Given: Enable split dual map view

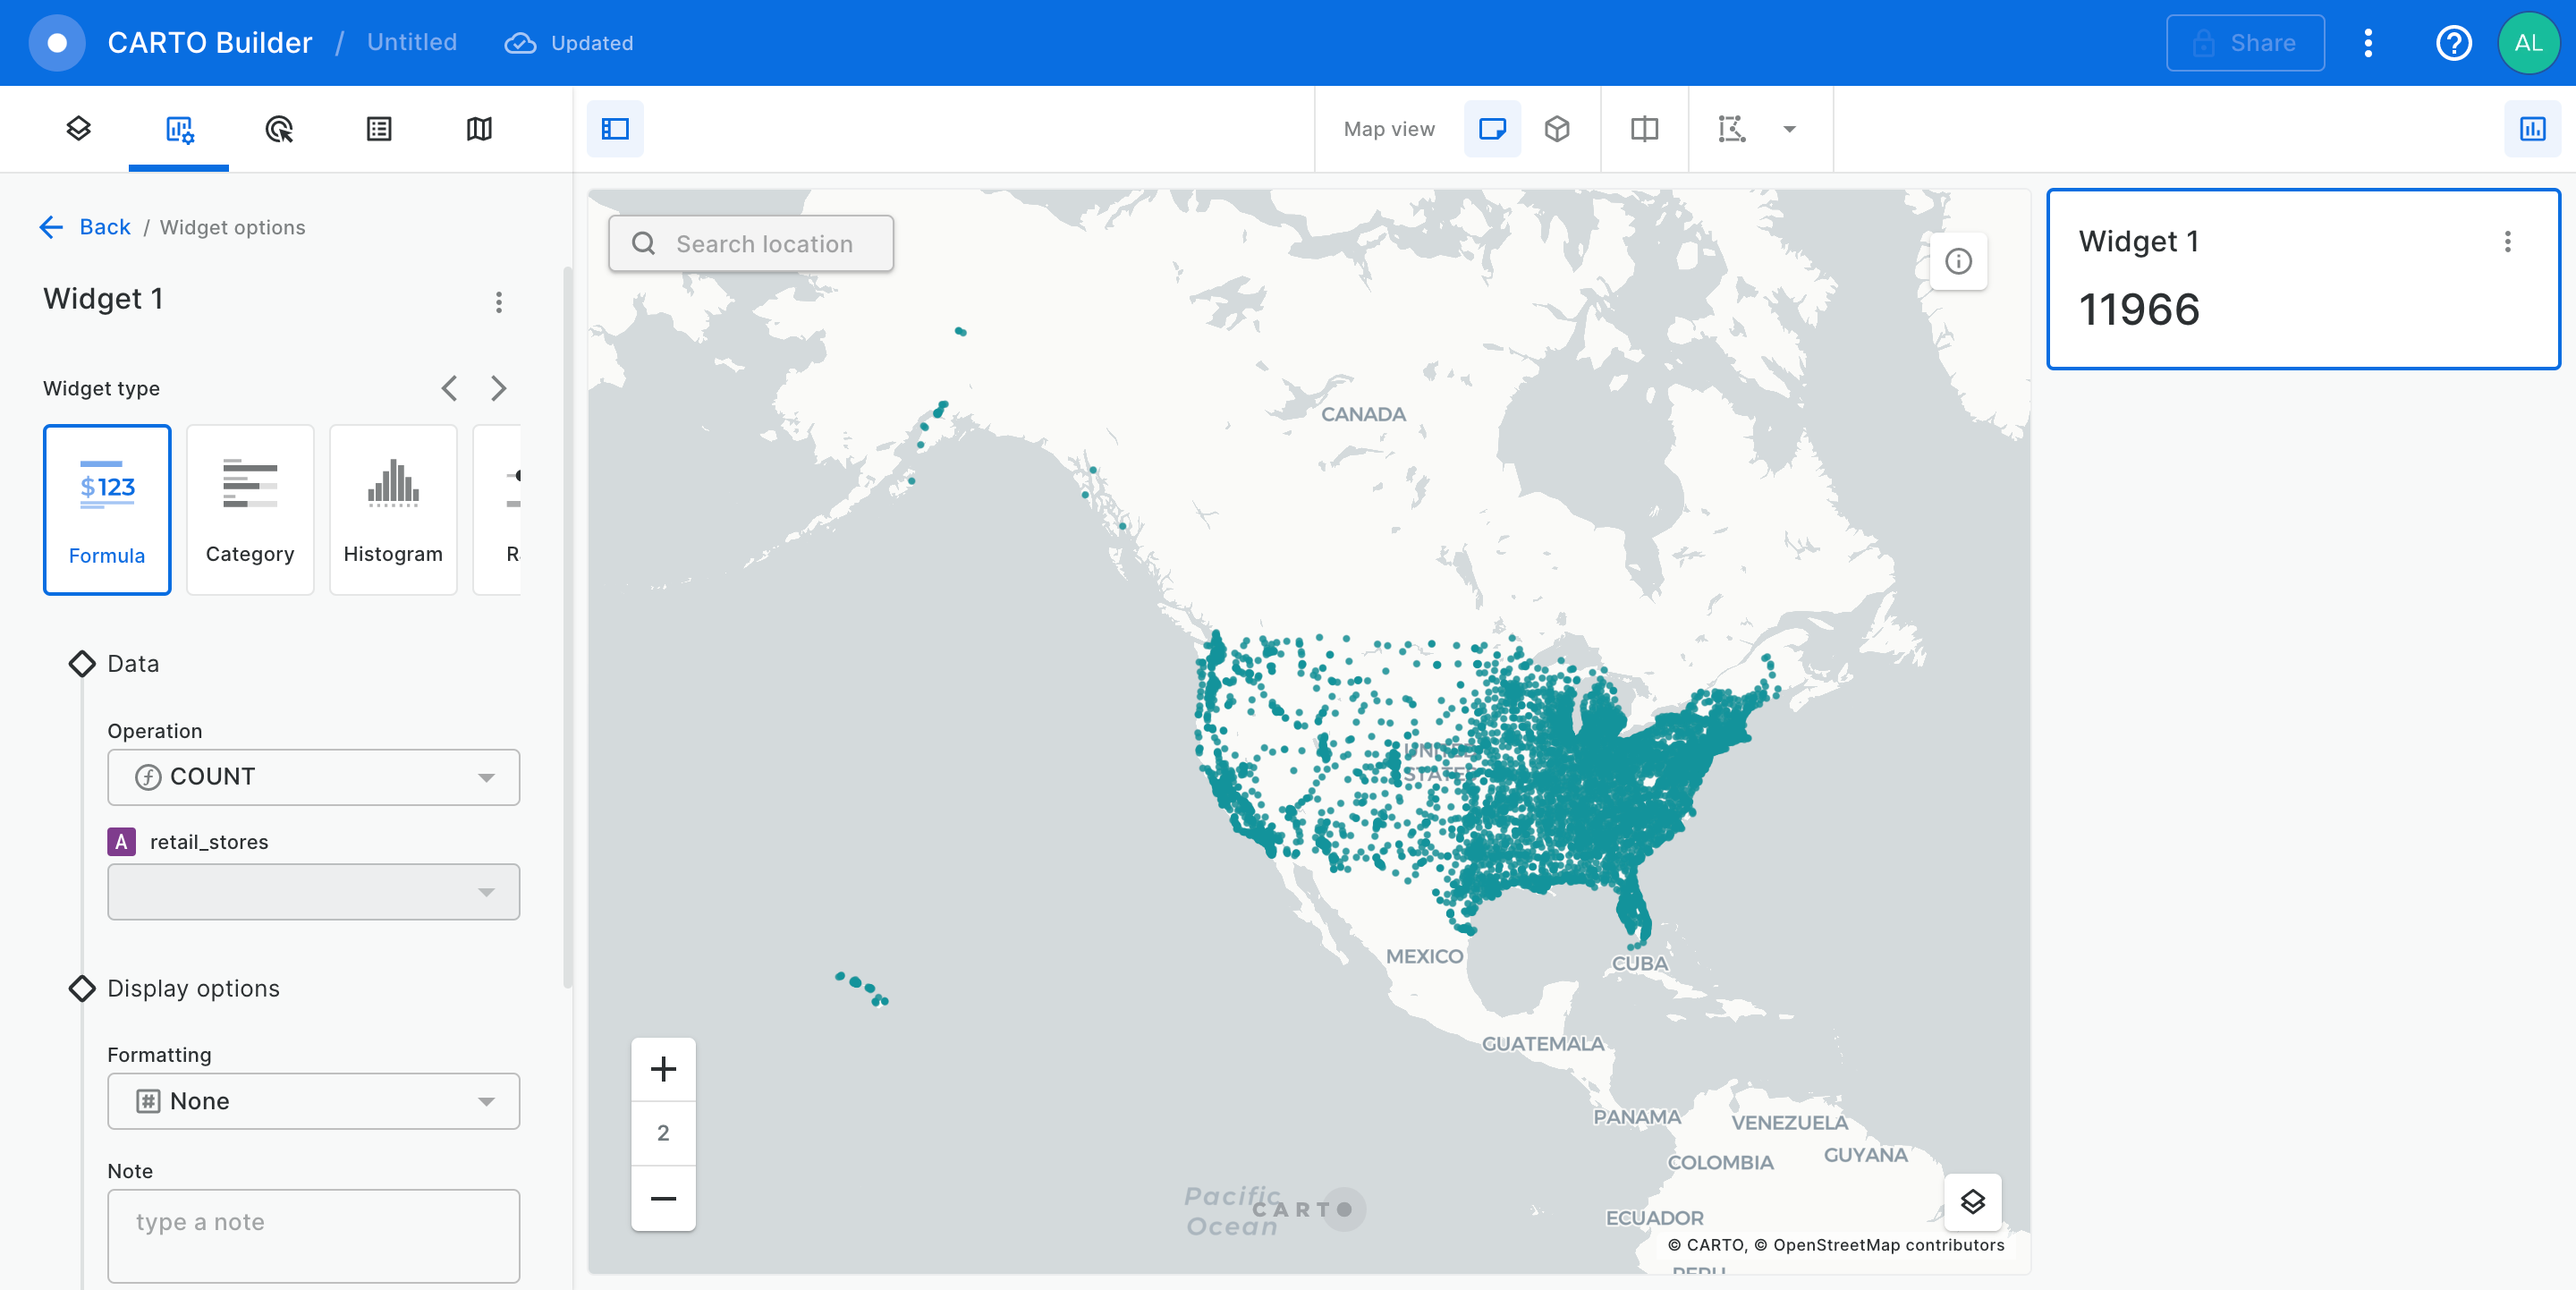Looking at the screenshot, I should tap(1644, 129).
